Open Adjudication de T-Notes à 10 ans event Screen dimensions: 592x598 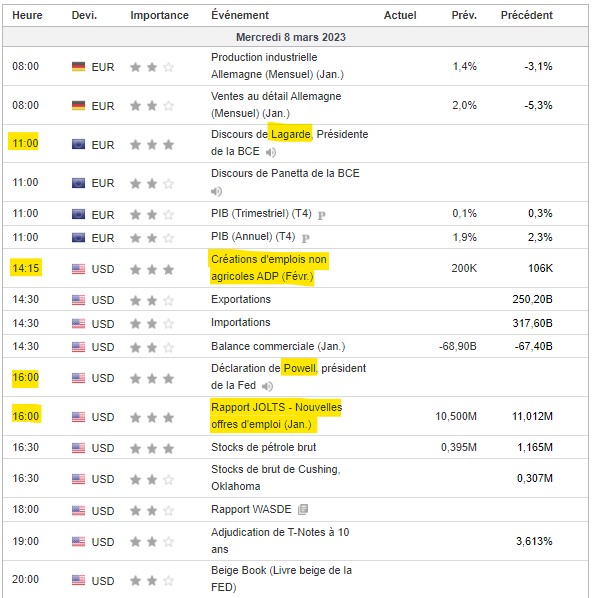[x=280, y=541]
